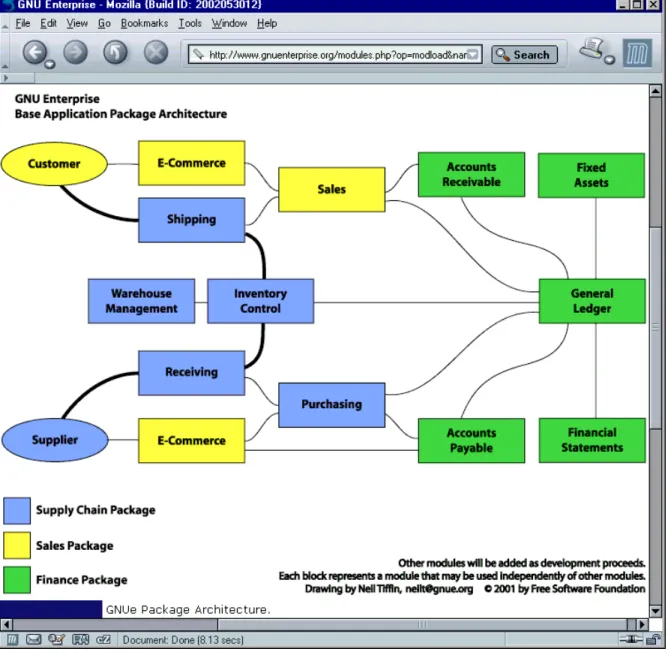The image size is (668, 655).
Task: Click the Receiving module box
Action: (192, 373)
